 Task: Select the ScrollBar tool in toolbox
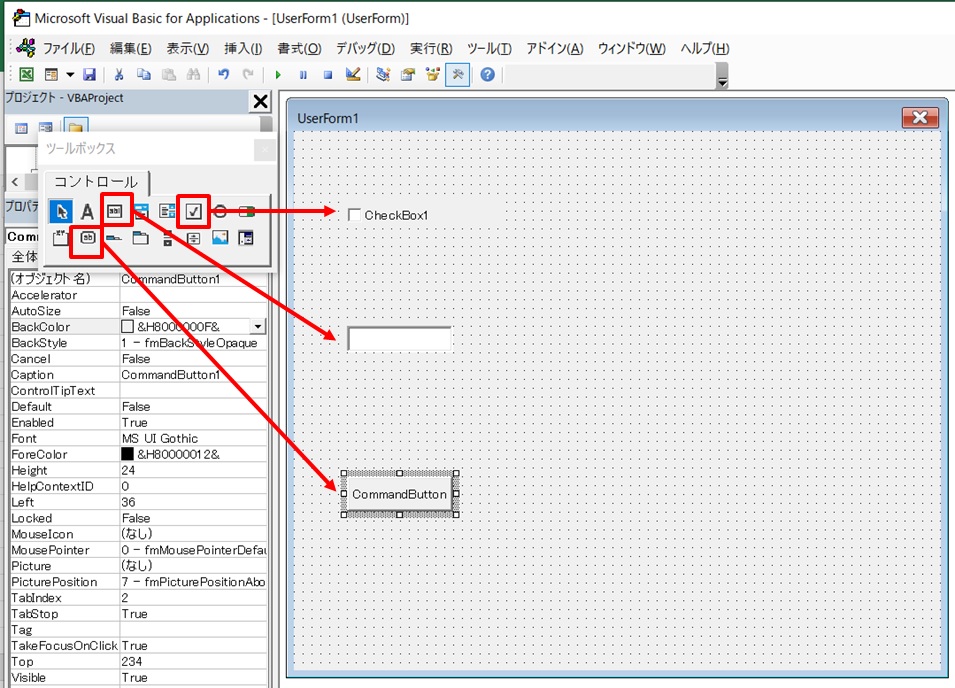tap(167, 238)
